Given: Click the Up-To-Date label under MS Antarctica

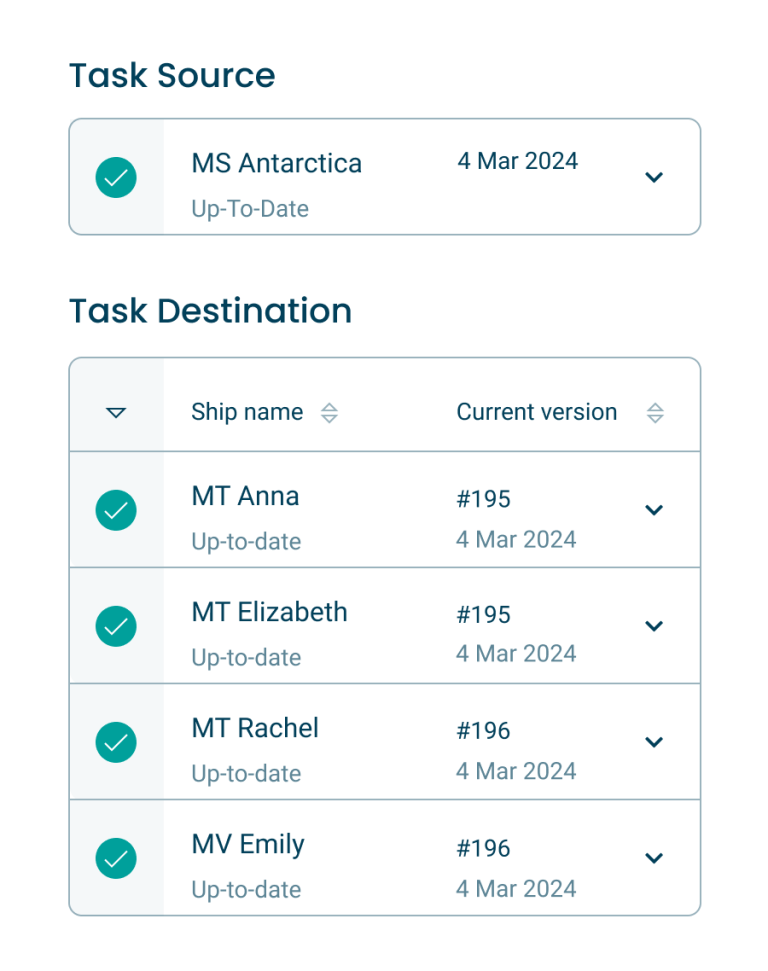Looking at the screenshot, I should pyautogui.click(x=249, y=209).
